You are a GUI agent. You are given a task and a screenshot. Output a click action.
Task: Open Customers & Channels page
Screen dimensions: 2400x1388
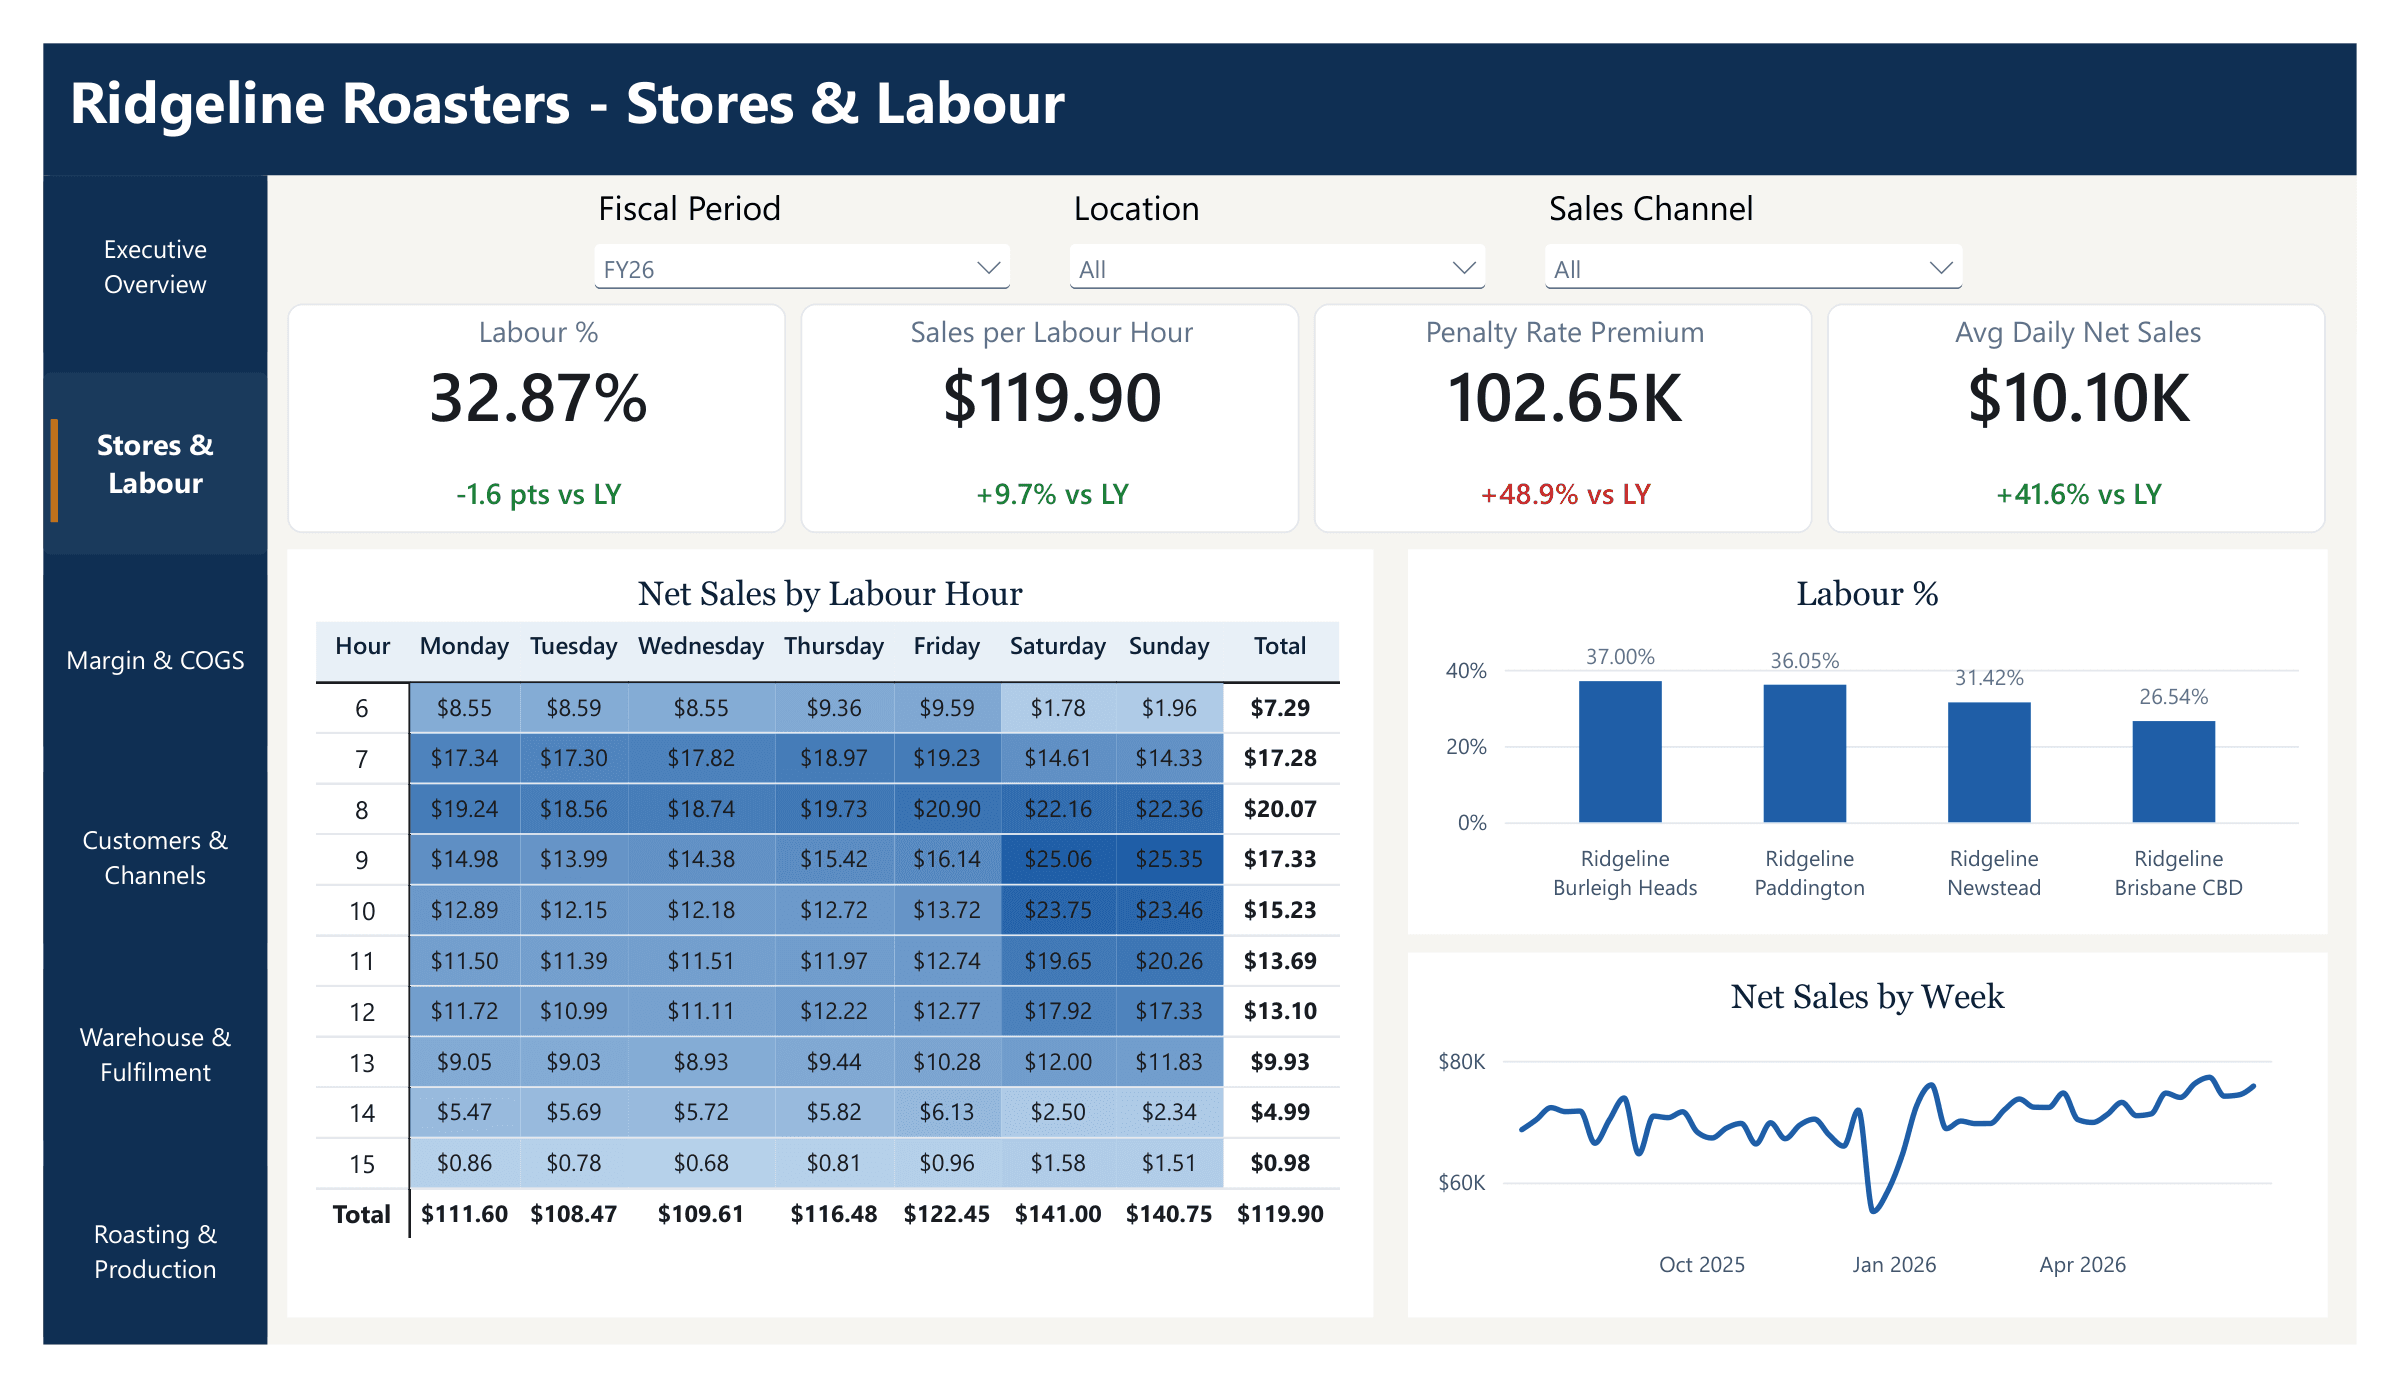point(155,857)
